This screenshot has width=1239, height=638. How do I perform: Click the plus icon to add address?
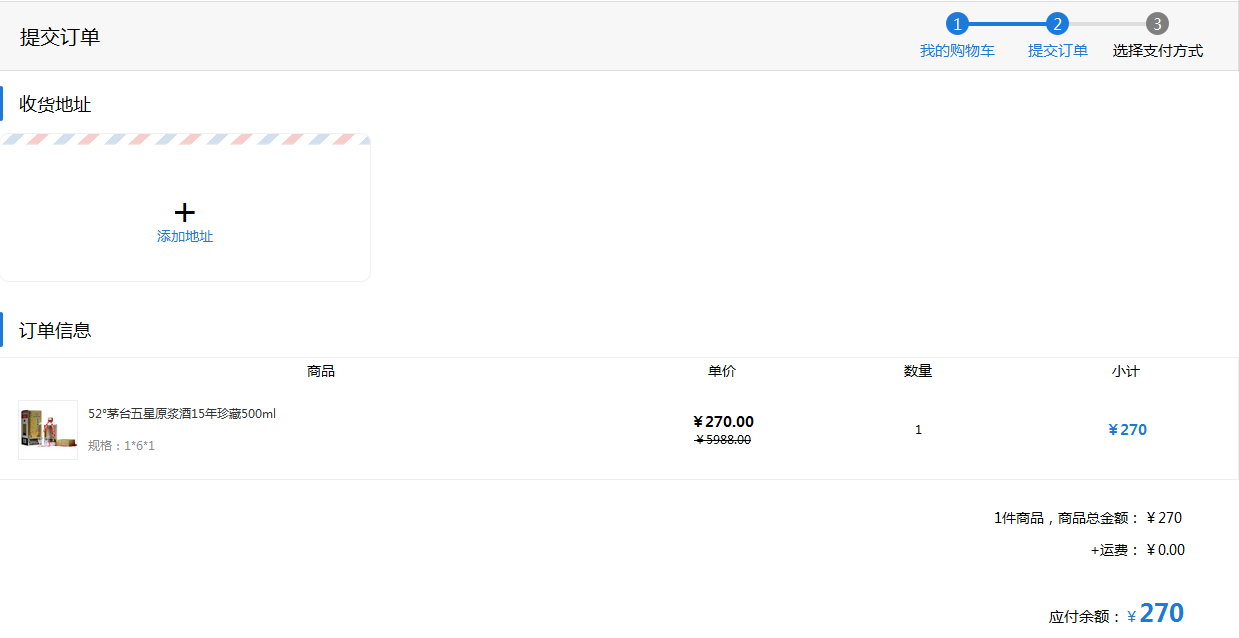(x=185, y=212)
